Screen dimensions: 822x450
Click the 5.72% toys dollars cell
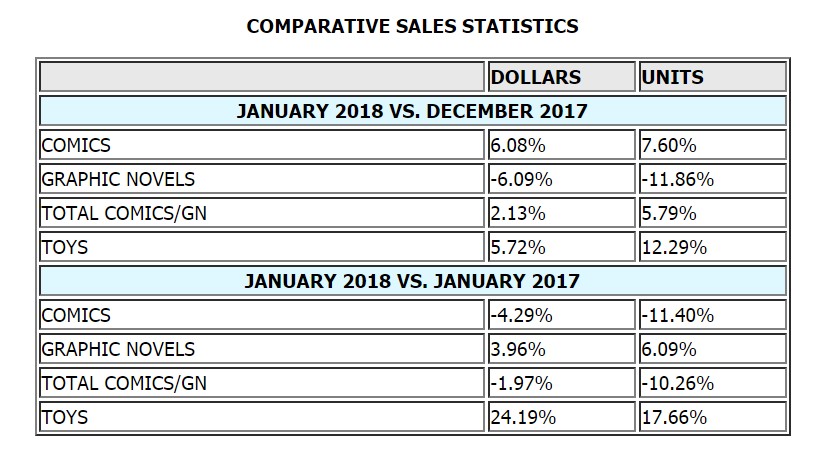(561, 247)
